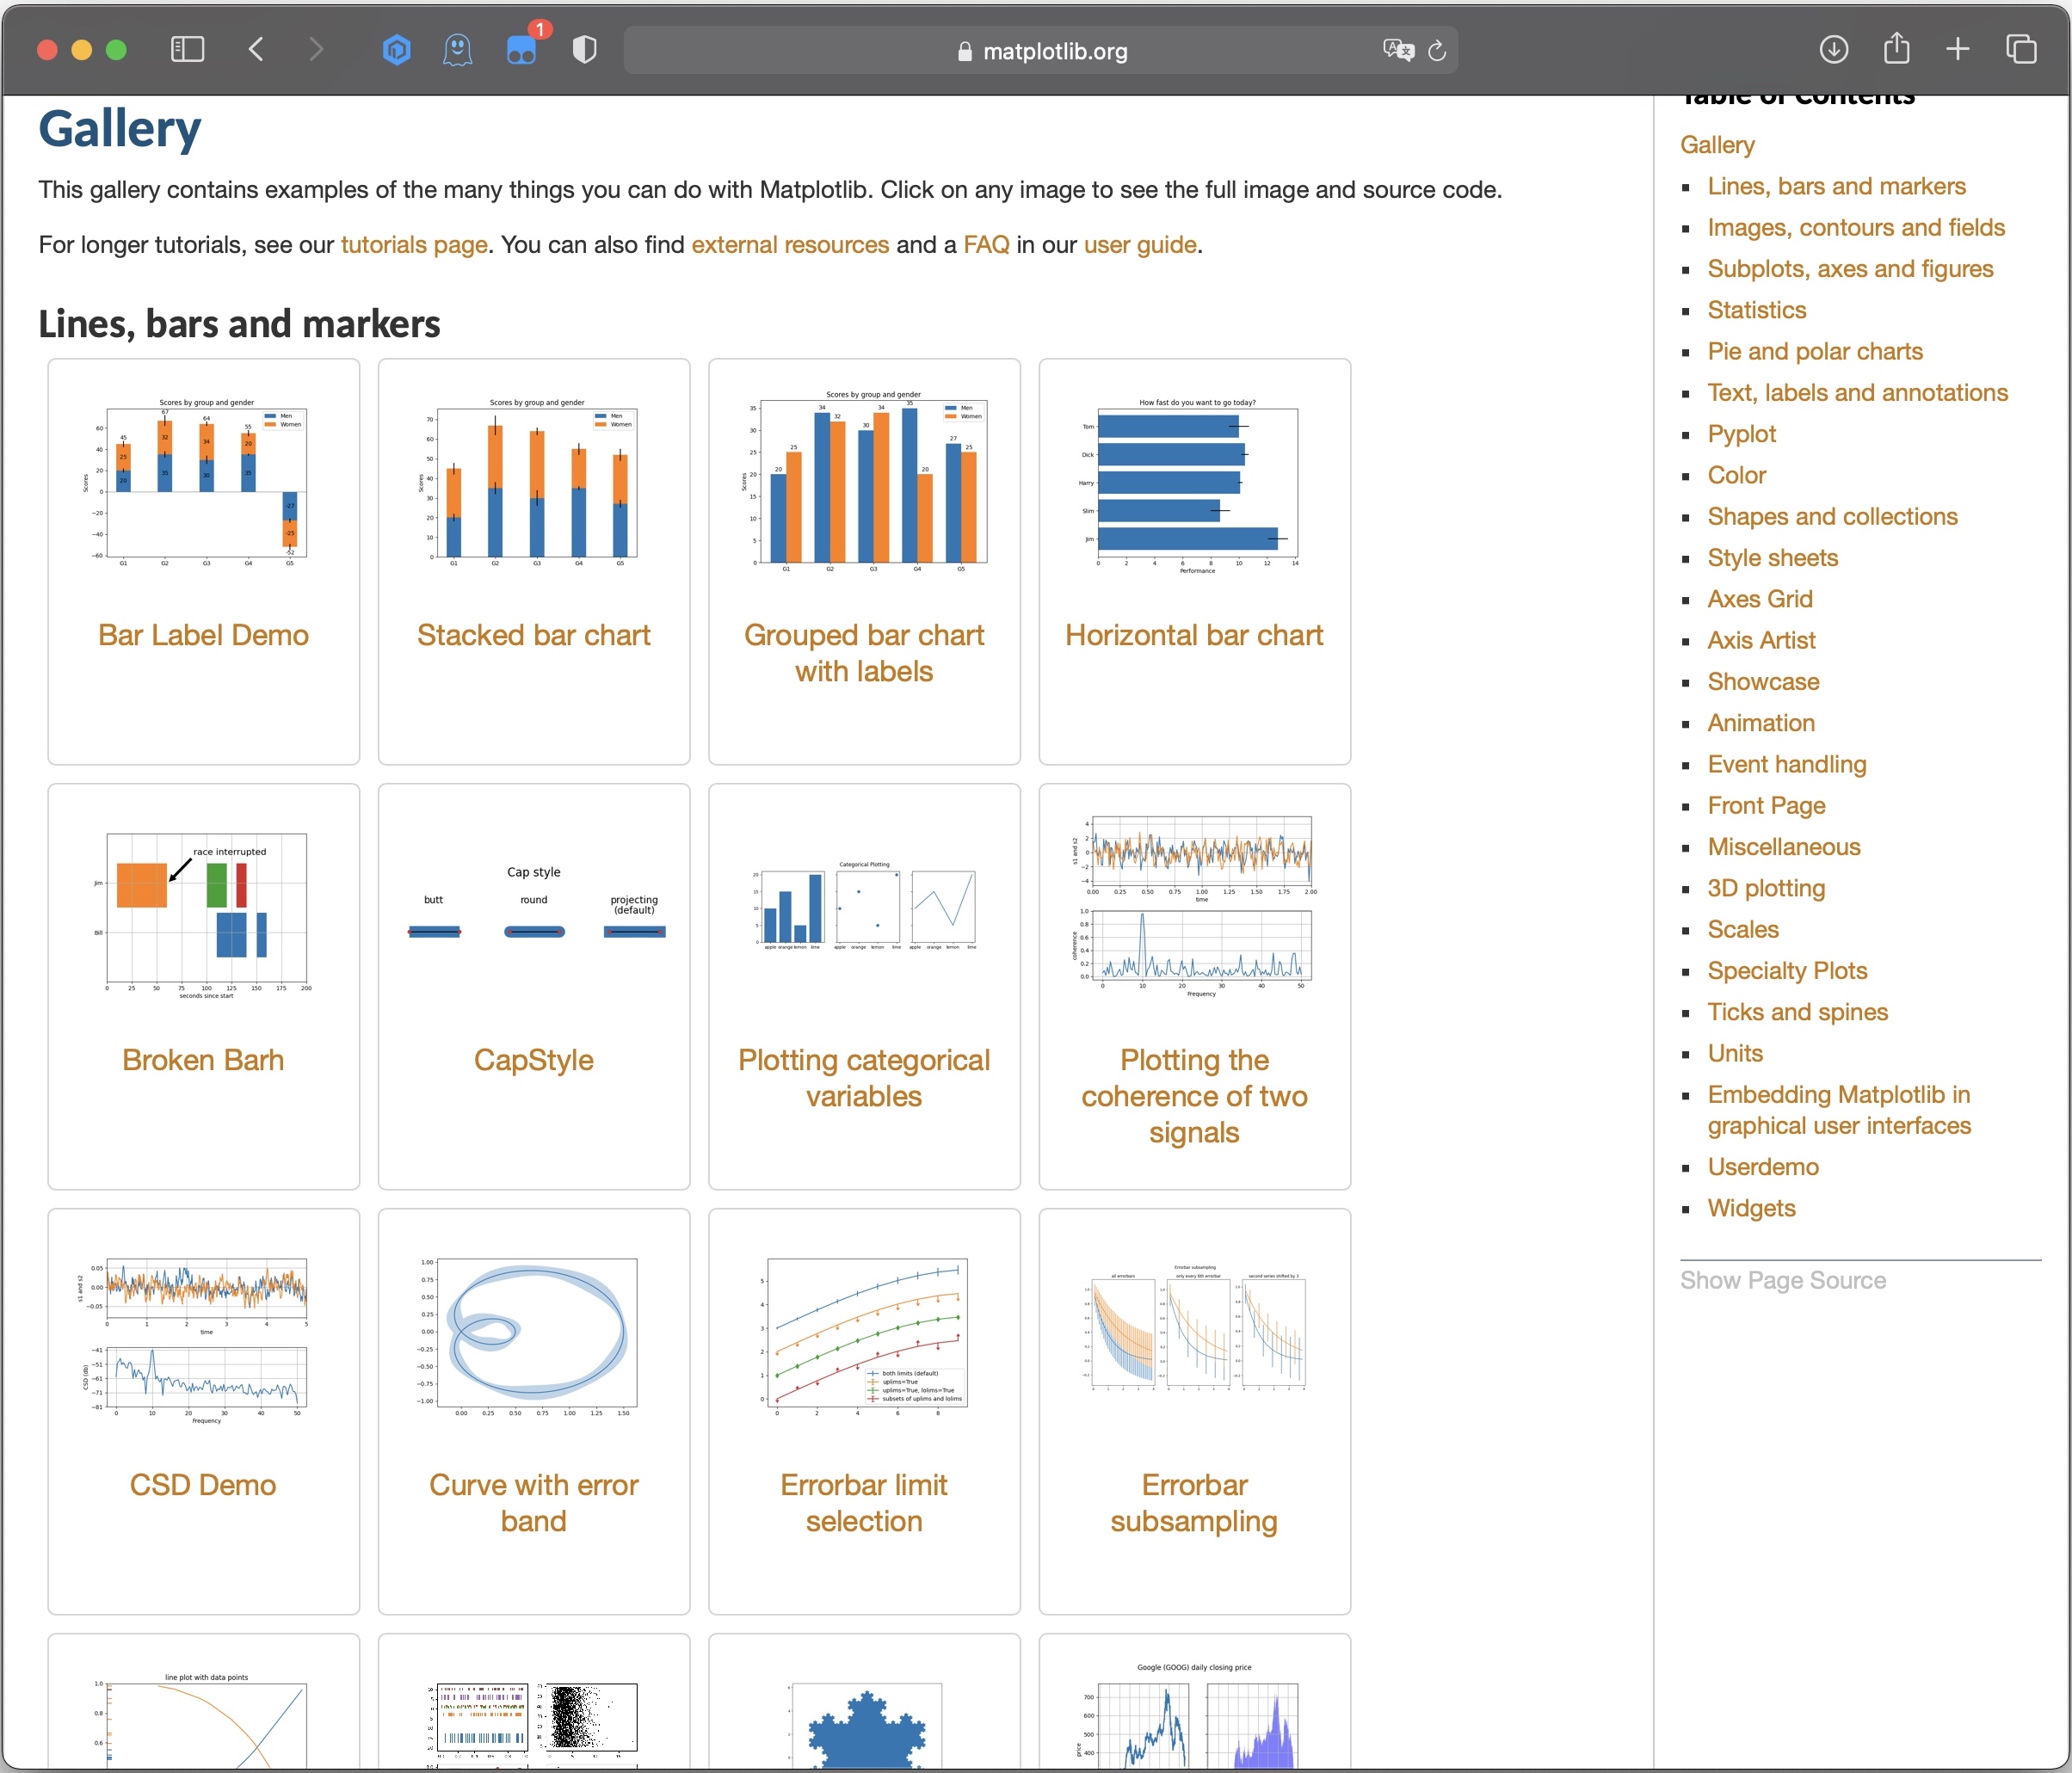Jump to Pie and polar charts section
The width and height of the screenshot is (2072, 1773).
click(x=1815, y=351)
